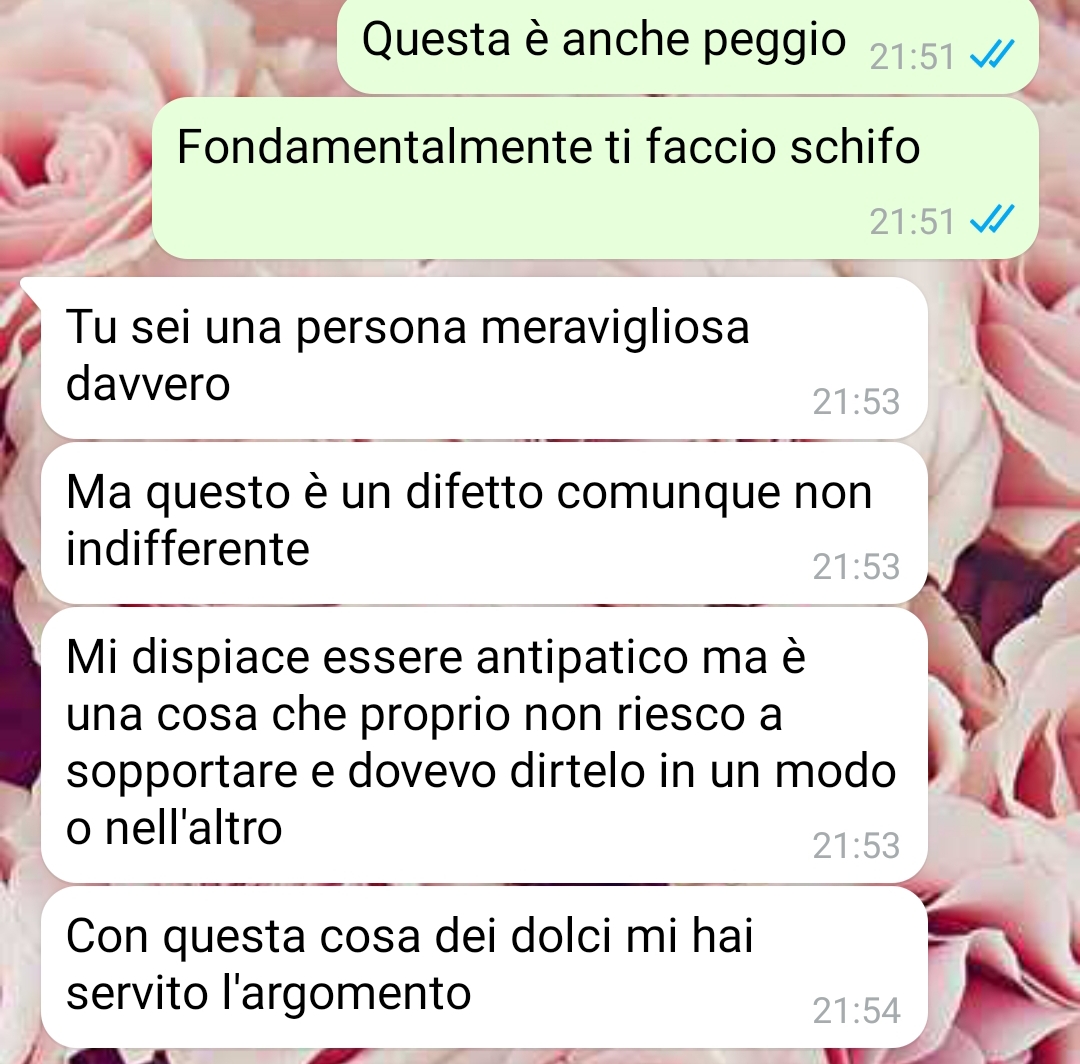Tap the 21:54 timestamp beside "servito l'argomento"

pos(856,1011)
